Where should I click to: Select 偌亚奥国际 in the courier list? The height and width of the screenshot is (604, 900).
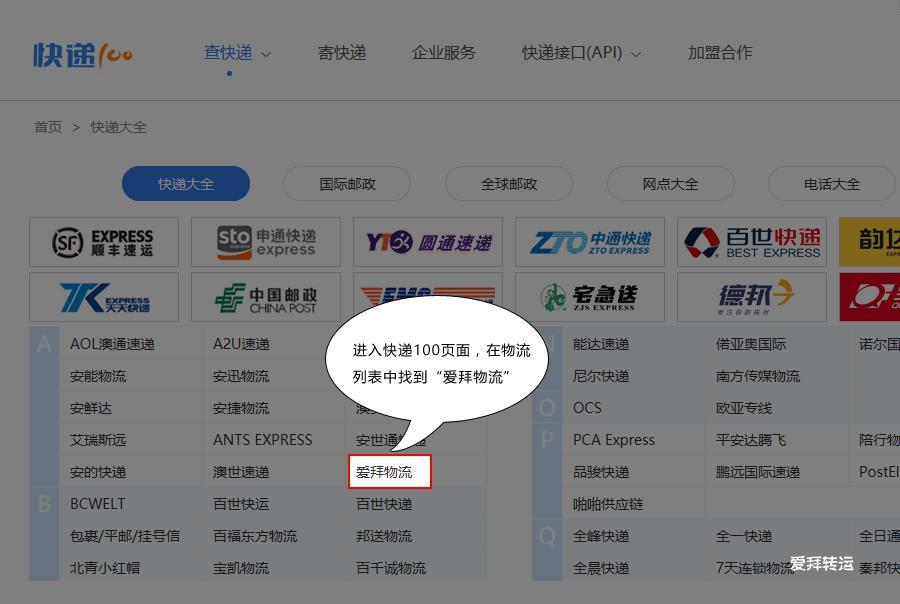pyautogui.click(x=751, y=344)
